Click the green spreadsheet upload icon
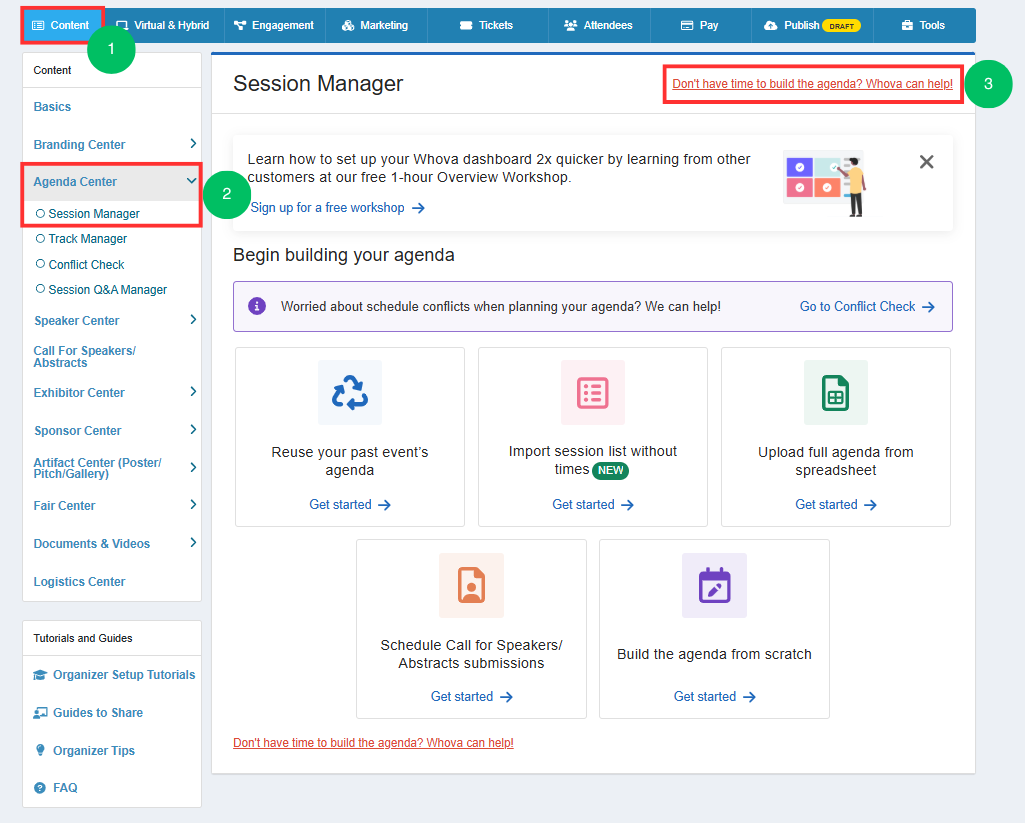The width and height of the screenshot is (1025, 823). click(x=835, y=393)
